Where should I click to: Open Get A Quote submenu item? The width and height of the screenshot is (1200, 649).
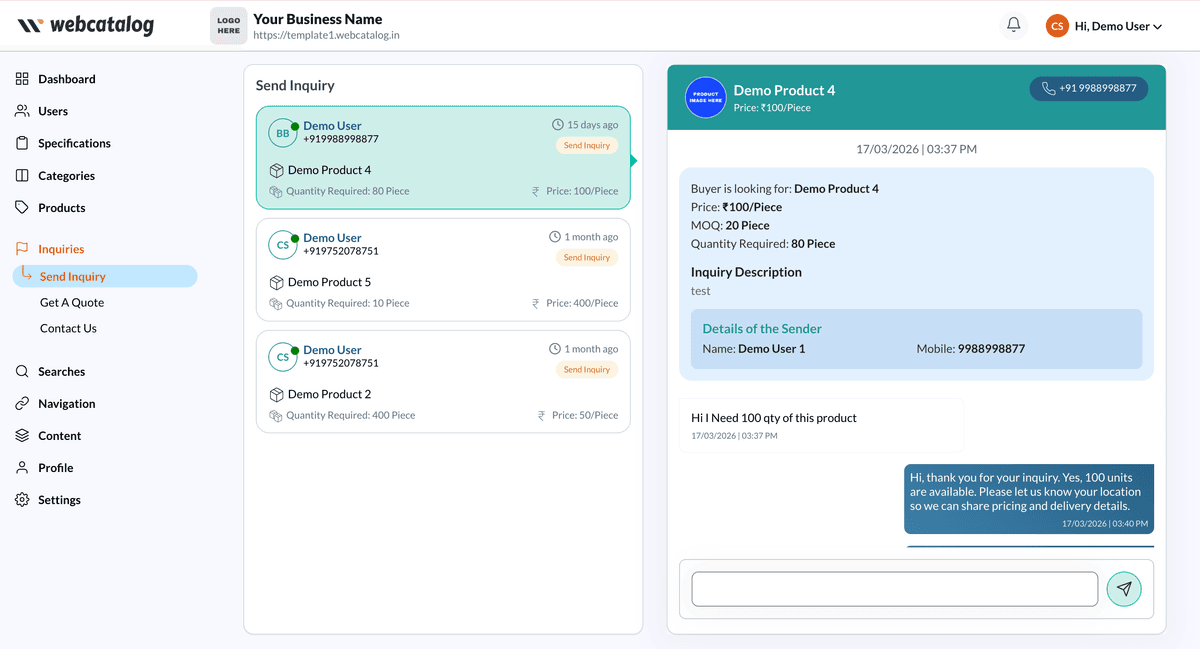tap(72, 302)
